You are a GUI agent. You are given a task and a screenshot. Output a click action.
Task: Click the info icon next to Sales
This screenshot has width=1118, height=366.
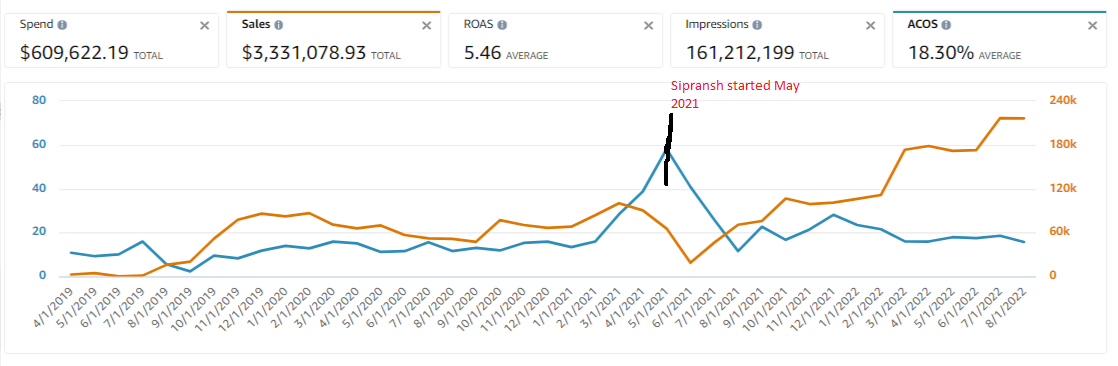278,25
